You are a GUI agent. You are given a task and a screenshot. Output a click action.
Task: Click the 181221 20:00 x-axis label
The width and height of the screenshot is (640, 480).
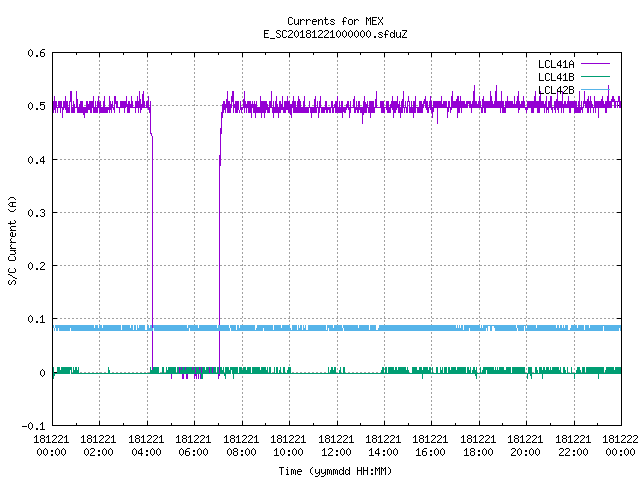(x=525, y=446)
